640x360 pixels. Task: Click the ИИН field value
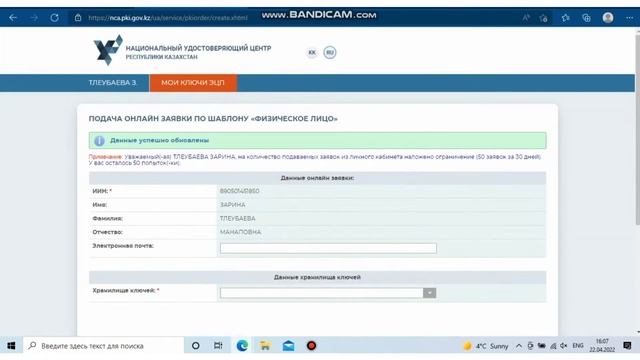click(240, 191)
